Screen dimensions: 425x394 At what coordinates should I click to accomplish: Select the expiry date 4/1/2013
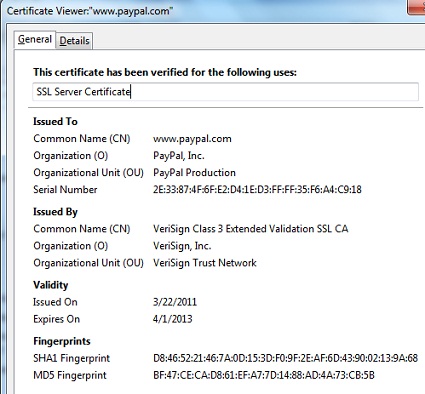[173, 319]
